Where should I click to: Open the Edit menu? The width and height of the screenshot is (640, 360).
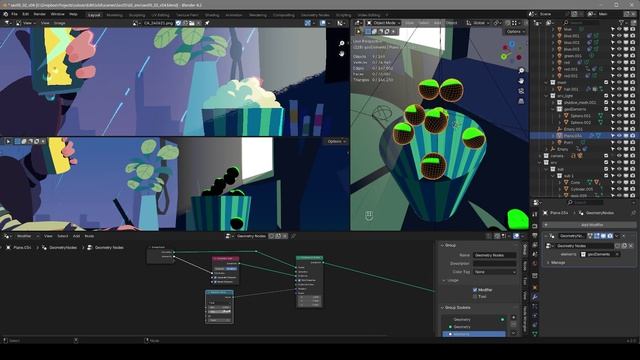(x=26, y=14)
